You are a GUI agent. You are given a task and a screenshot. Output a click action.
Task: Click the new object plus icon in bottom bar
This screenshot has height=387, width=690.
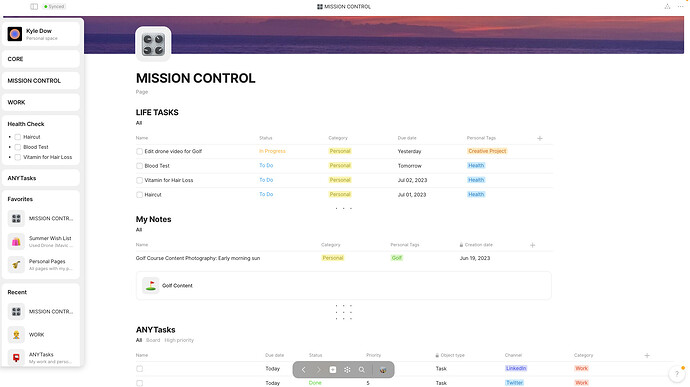coord(333,370)
